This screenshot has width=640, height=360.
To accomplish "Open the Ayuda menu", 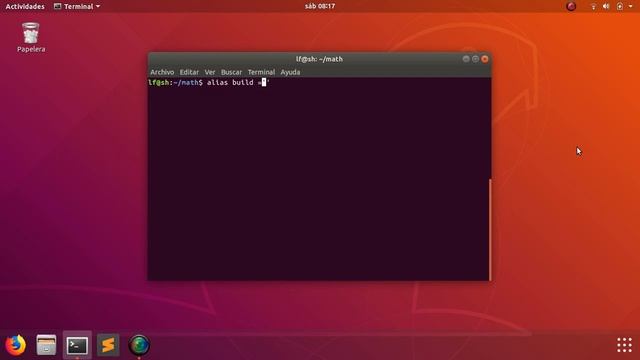I will [x=290, y=72].
